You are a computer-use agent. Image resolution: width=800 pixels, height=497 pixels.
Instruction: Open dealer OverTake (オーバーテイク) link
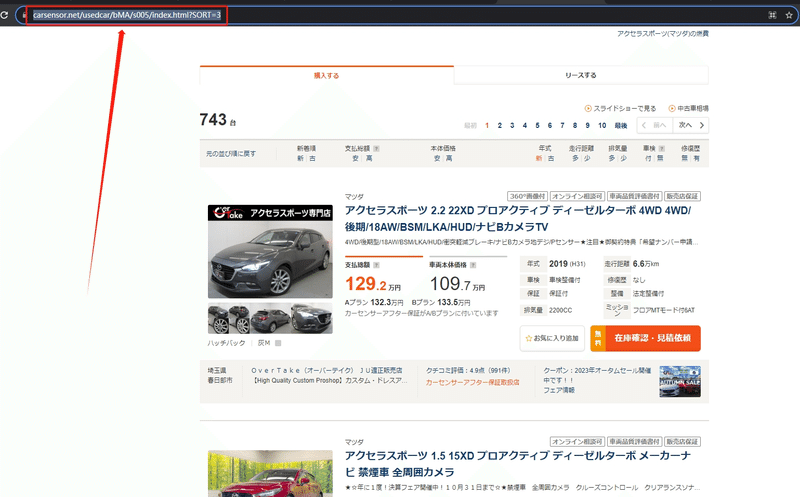[327, 370]
